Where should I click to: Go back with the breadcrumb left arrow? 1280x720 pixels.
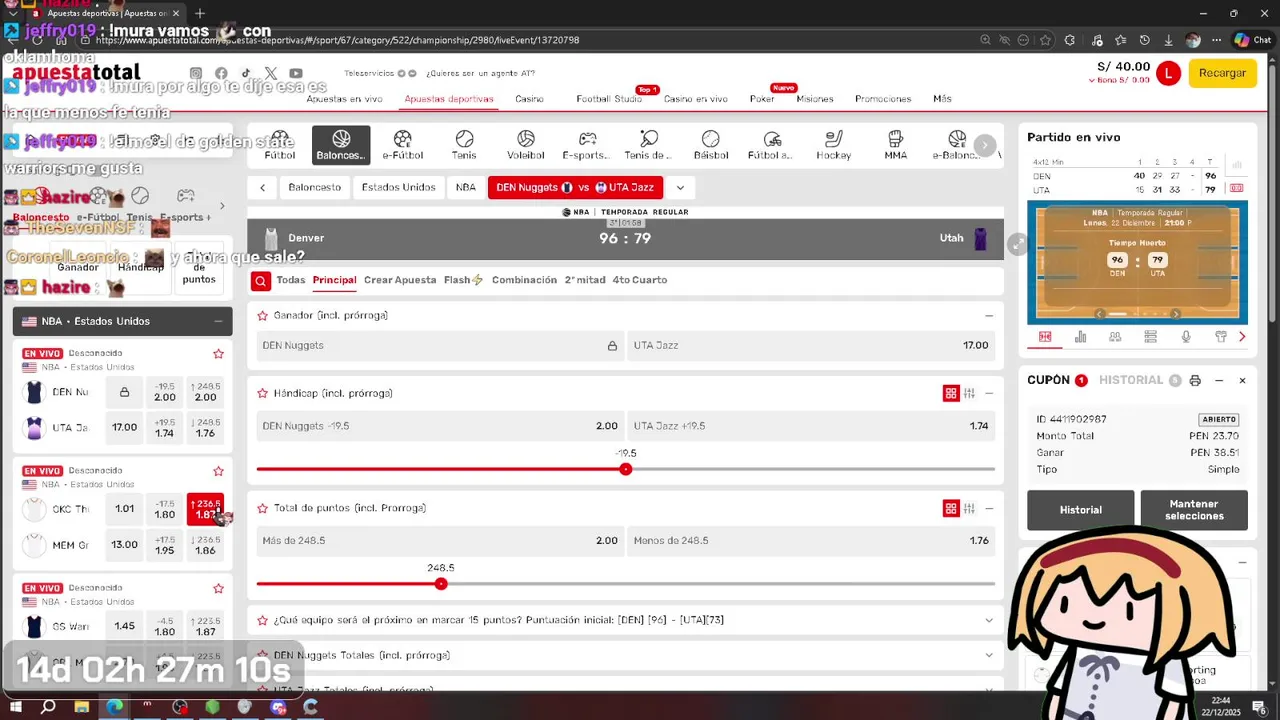point(262,188)
